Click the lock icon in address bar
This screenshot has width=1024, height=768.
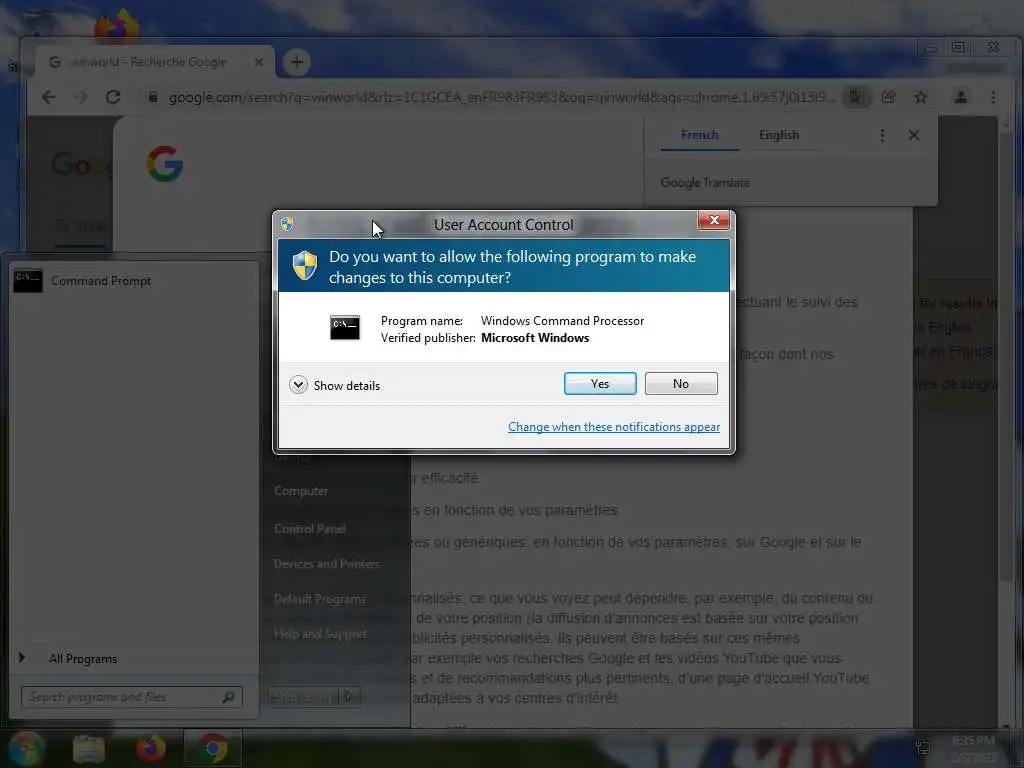(x=153, y=97)
